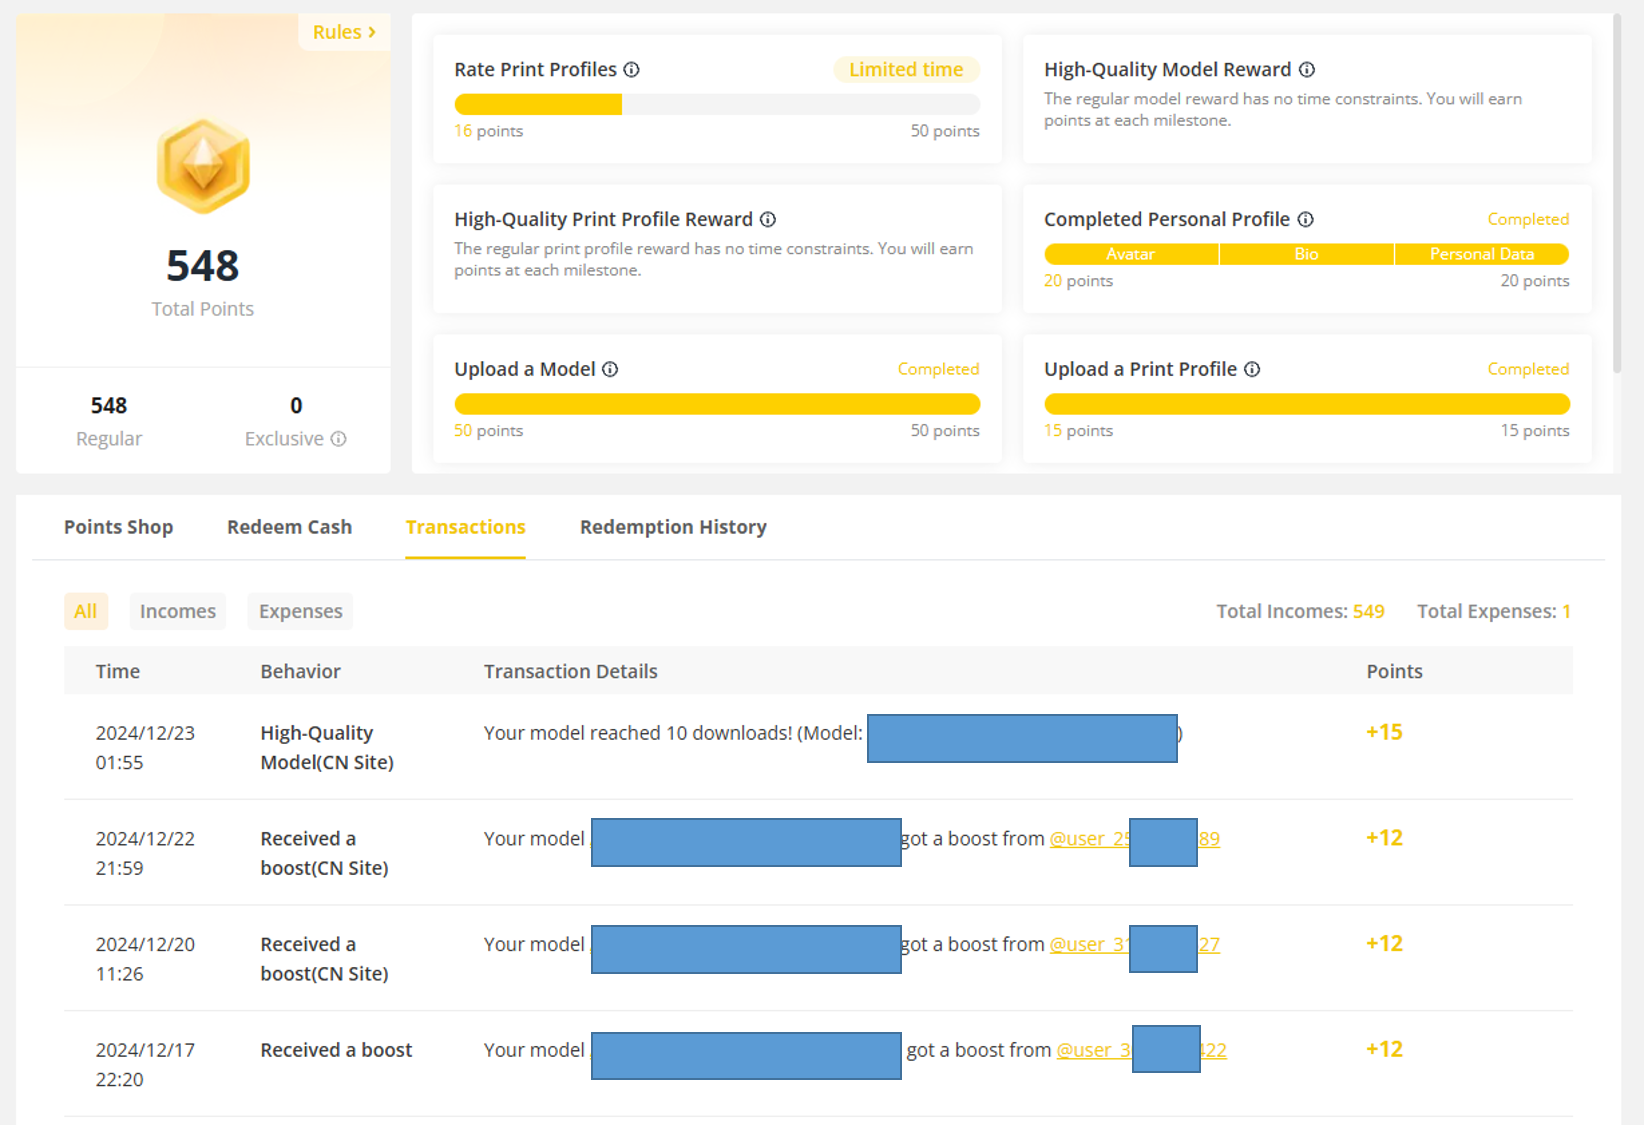Show info for Completed Personal Profile
Screen dimensions: 1644x1125
[x=1306, y=220]
